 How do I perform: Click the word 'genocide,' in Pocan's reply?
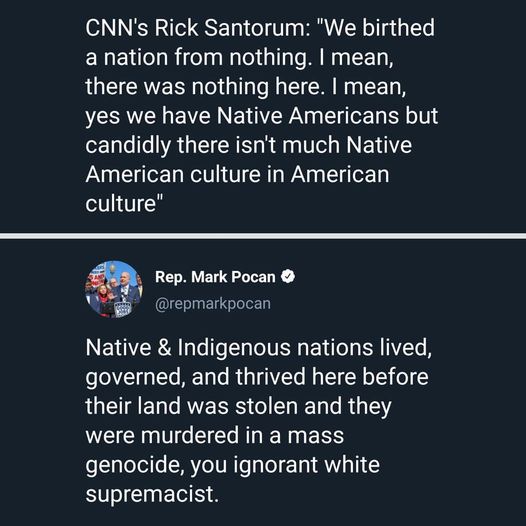(135, 466)
